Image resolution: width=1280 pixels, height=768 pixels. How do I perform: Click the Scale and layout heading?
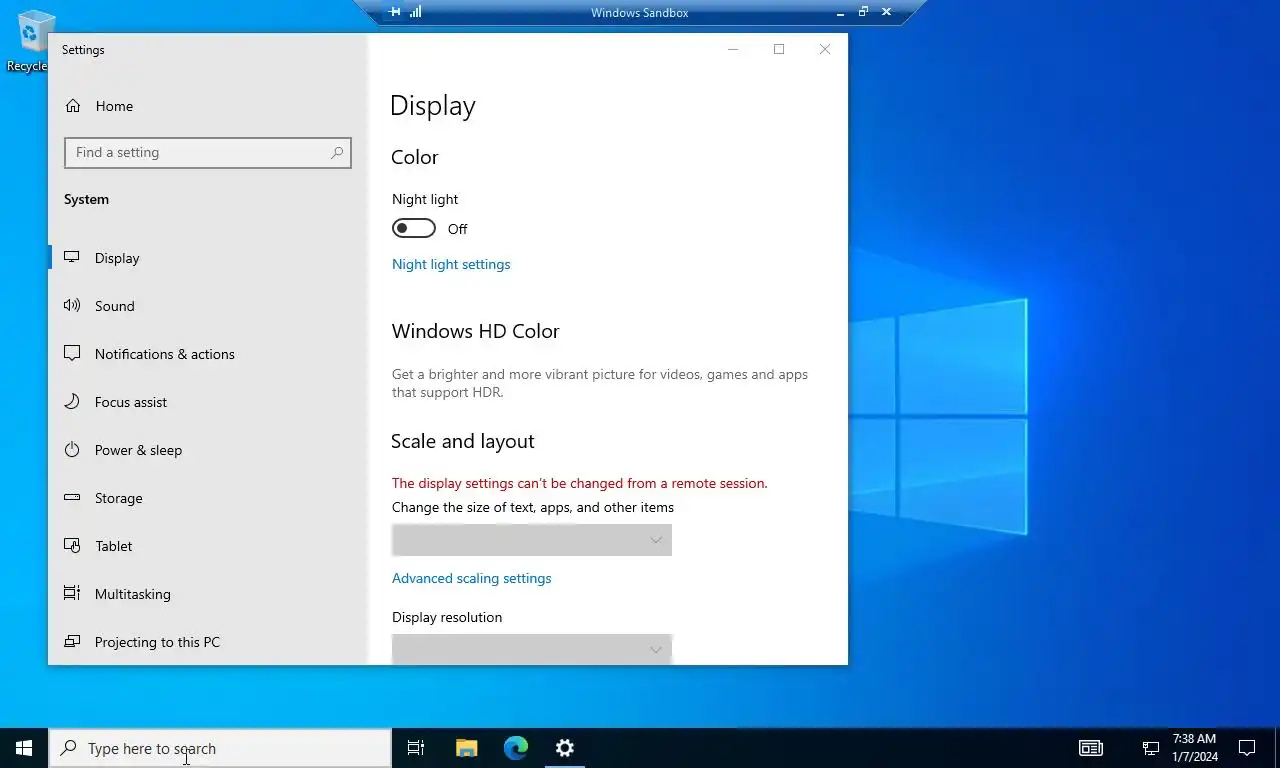click(x=463, y=441)
